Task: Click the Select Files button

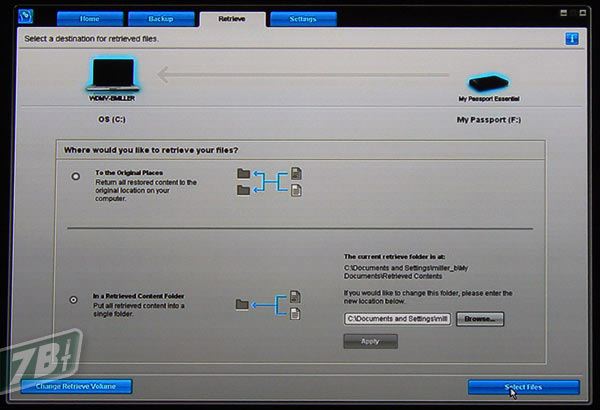Action: pos(523,387)
